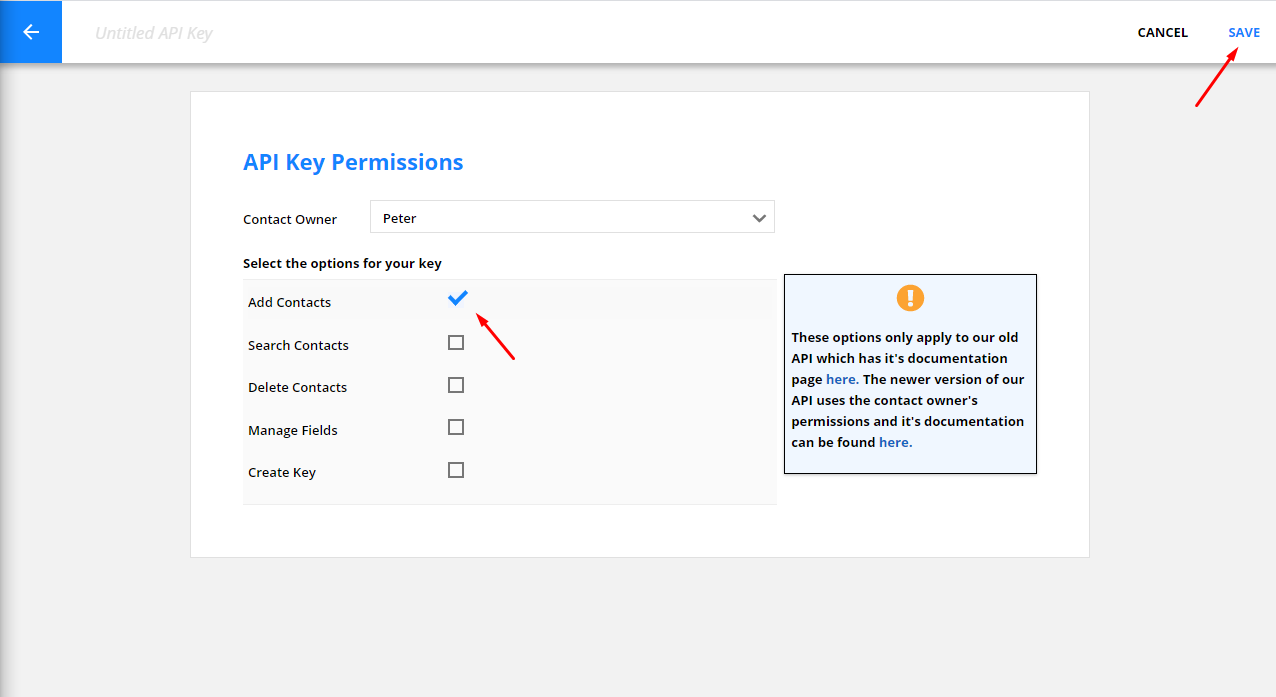Click the Manage Fields option label
This screenshot has height=697, width=1276.
tap(292, 431)
